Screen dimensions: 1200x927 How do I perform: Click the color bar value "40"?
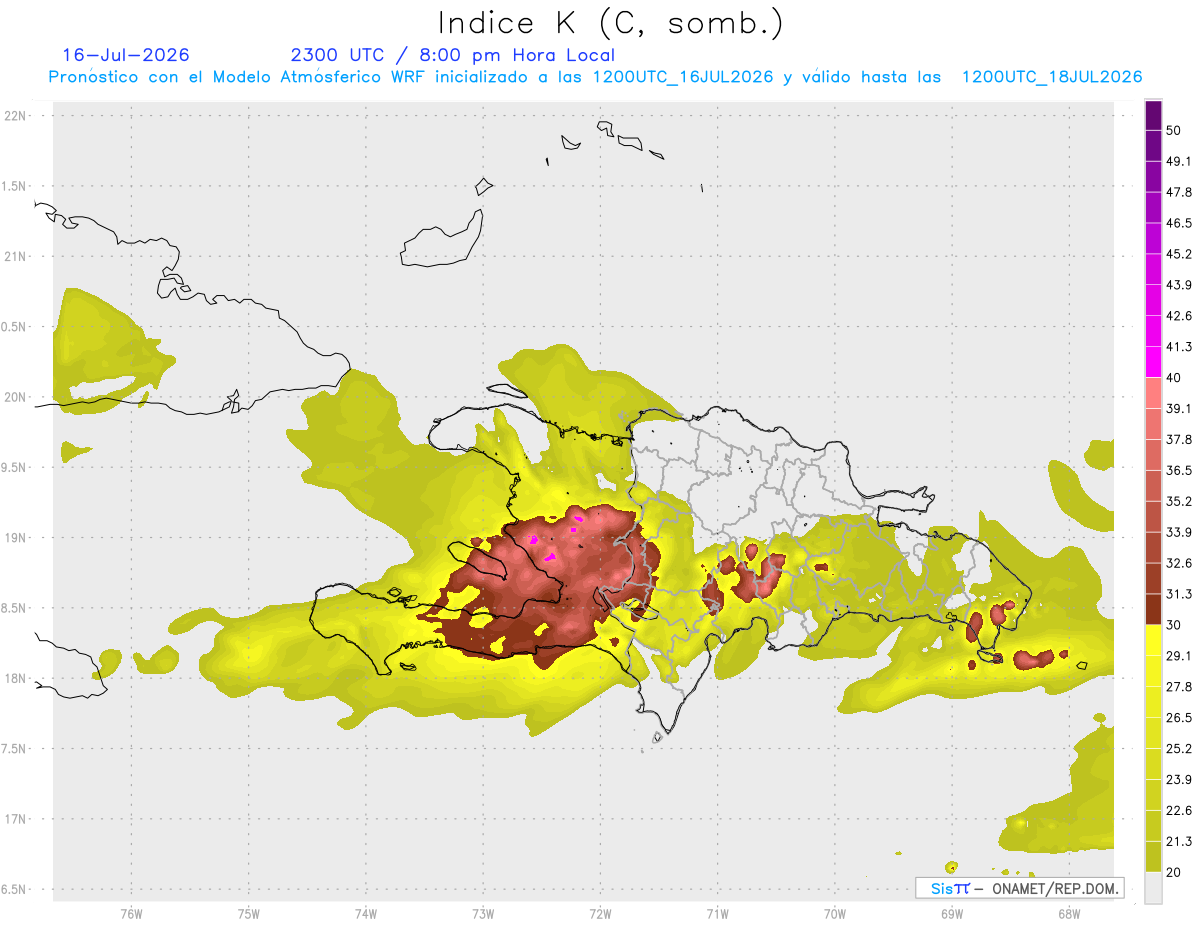coord(1174,378)
